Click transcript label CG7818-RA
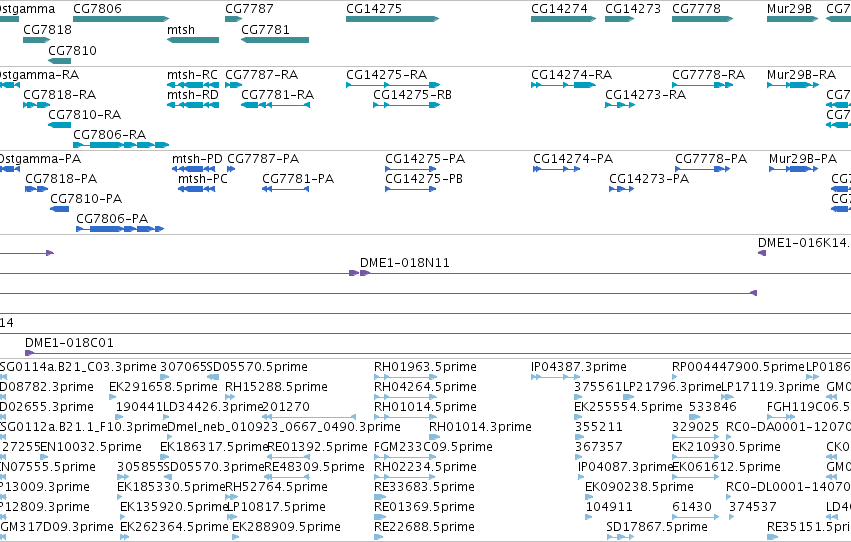This screenshot has width=851, height=542. pyautogui.click(x=60, y=95)
